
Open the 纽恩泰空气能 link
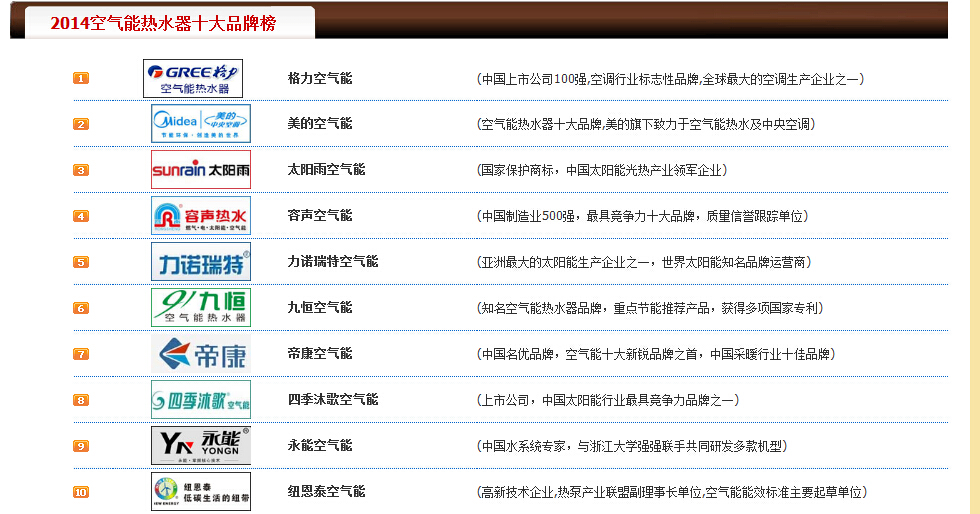point(326,491)
